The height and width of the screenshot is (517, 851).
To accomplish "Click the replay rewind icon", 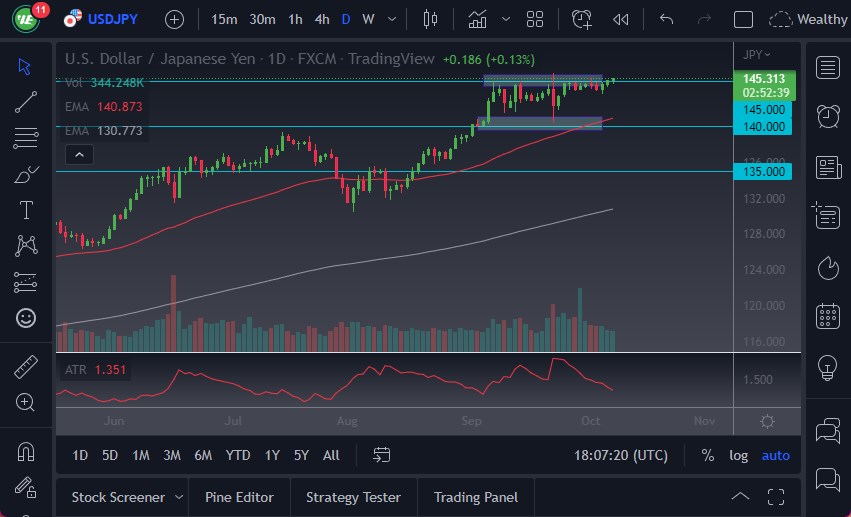I will pos(621,19).
